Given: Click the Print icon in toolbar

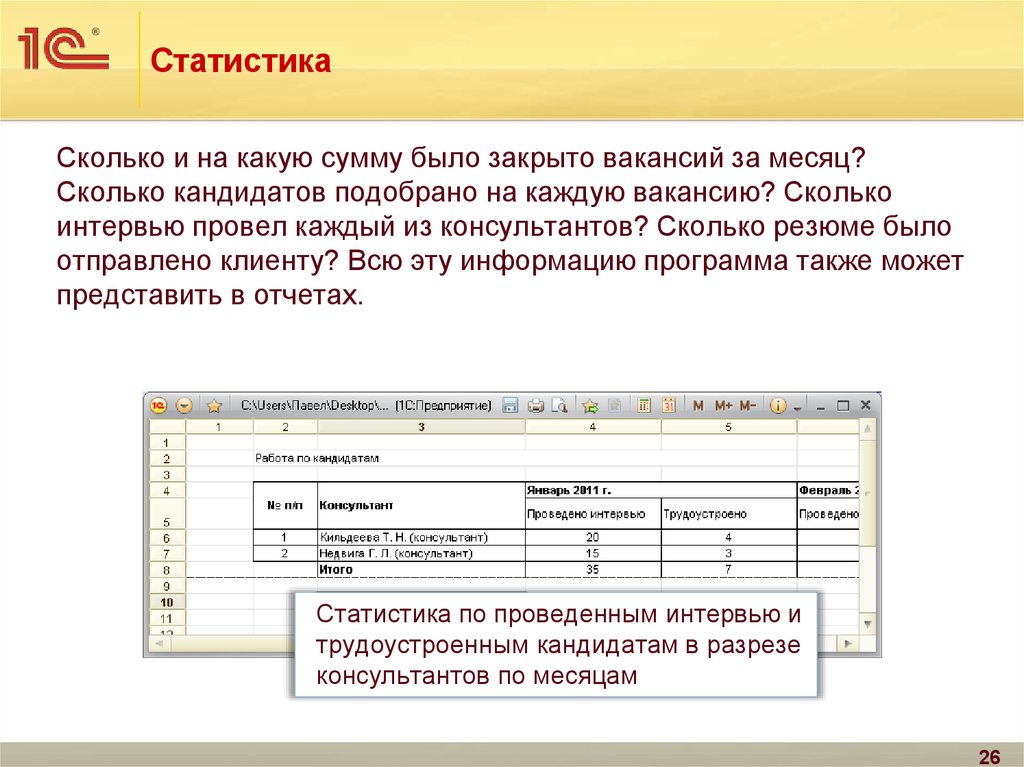Looking at the screenshot, I should pyautogui.click(x=535, y=406).
